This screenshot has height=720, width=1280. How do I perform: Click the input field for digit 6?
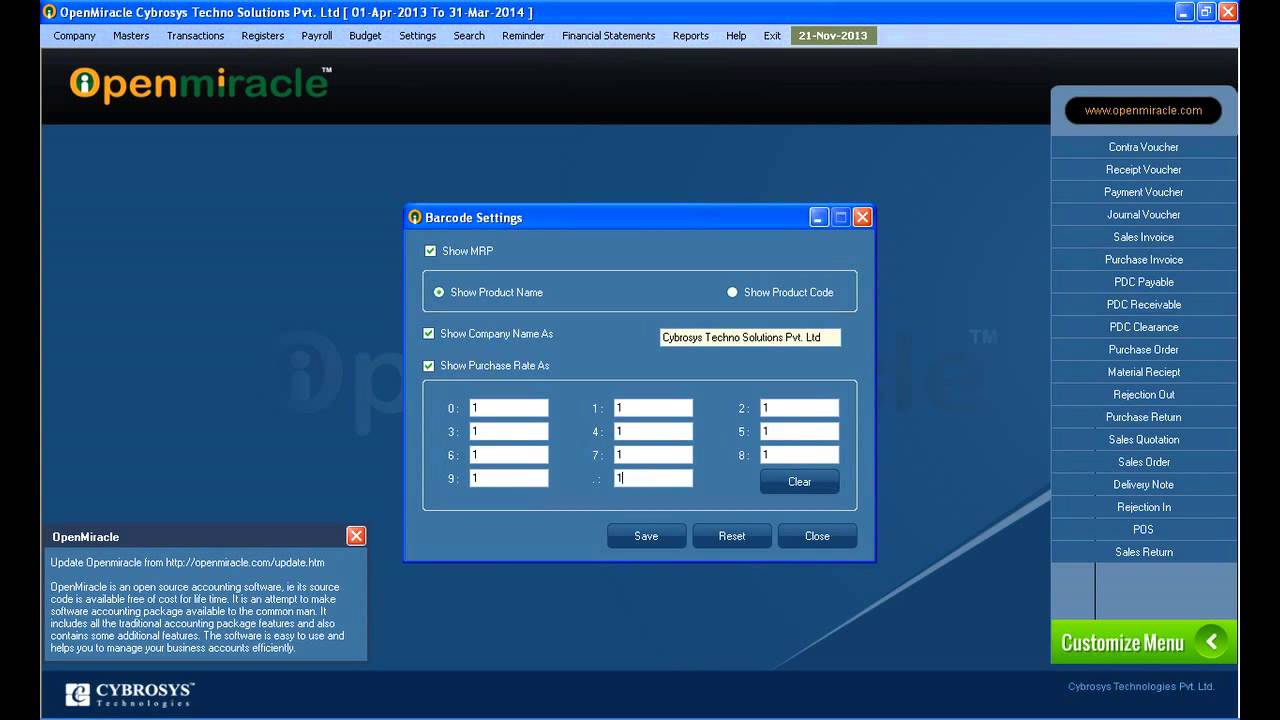(509, 455)
